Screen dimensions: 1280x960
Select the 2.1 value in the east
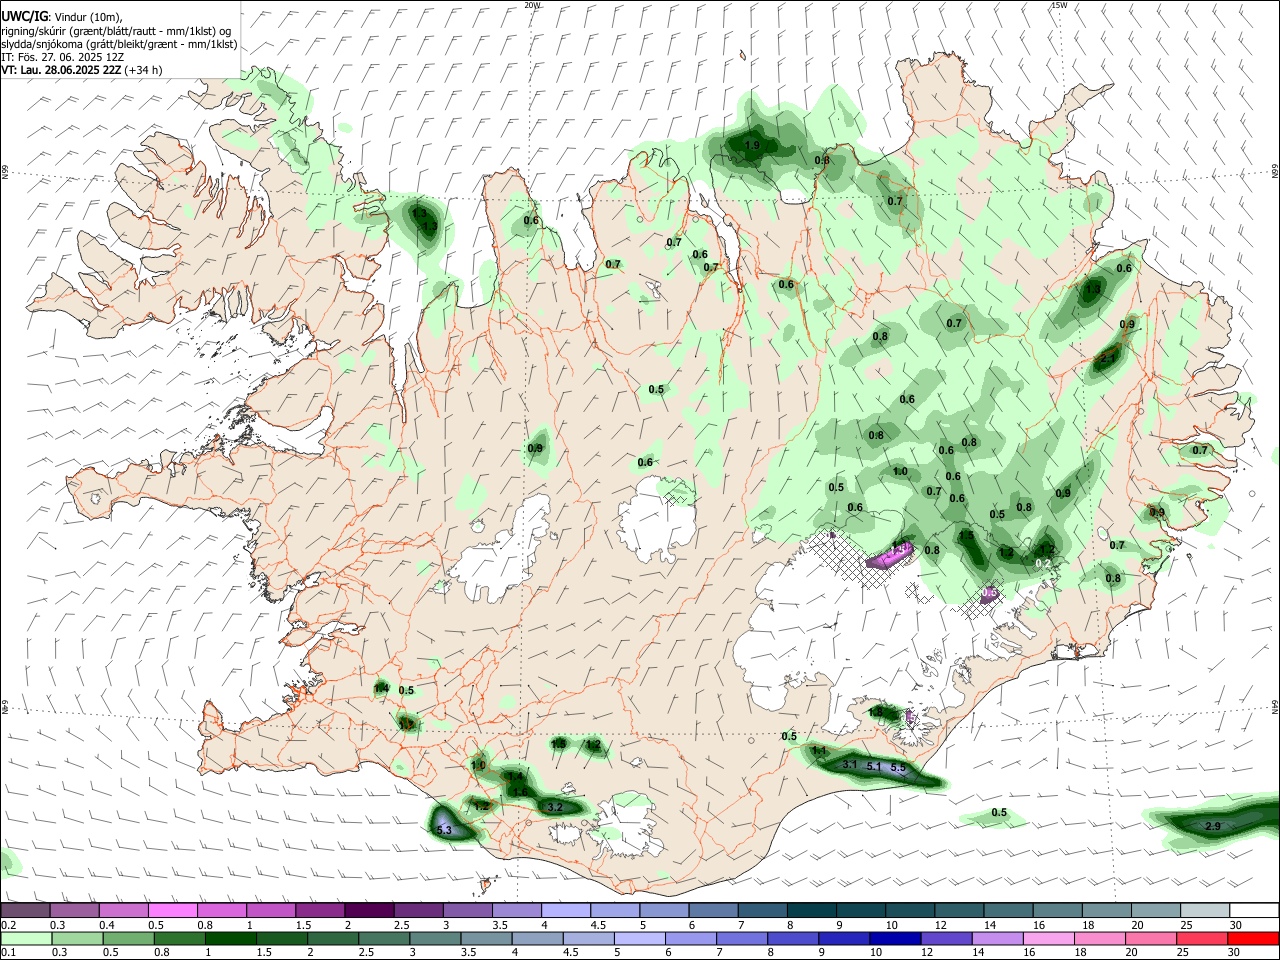(x=1107, y=357)
